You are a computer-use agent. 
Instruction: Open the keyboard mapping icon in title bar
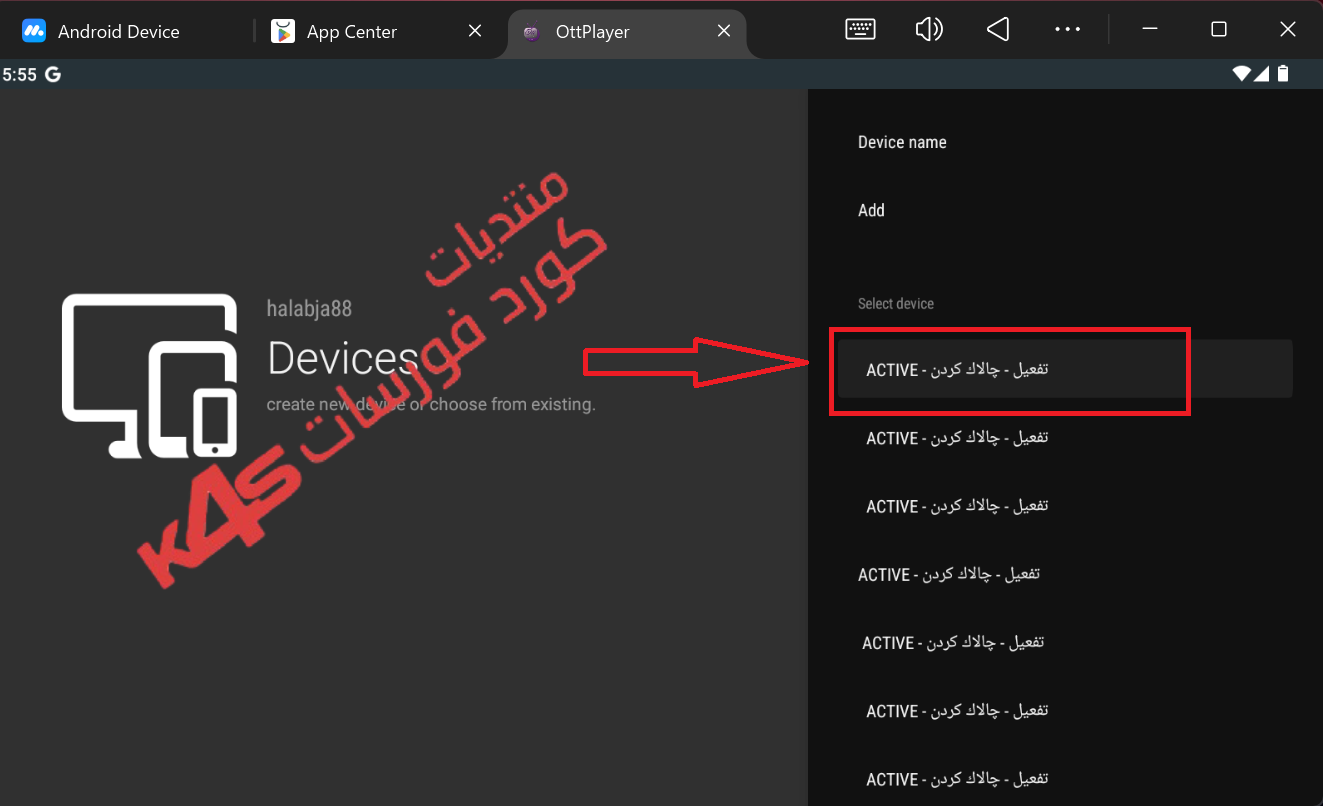[x=860, y=30]
